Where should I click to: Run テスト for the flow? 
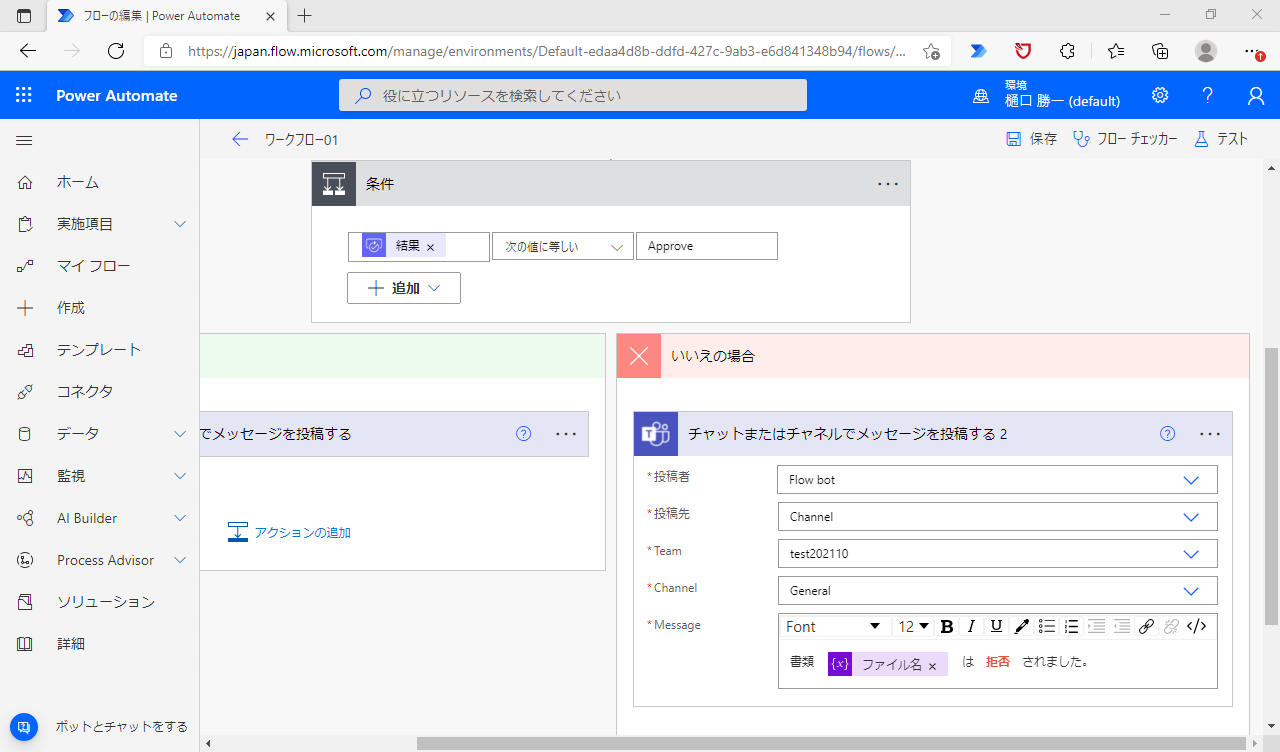(1221, 139)
